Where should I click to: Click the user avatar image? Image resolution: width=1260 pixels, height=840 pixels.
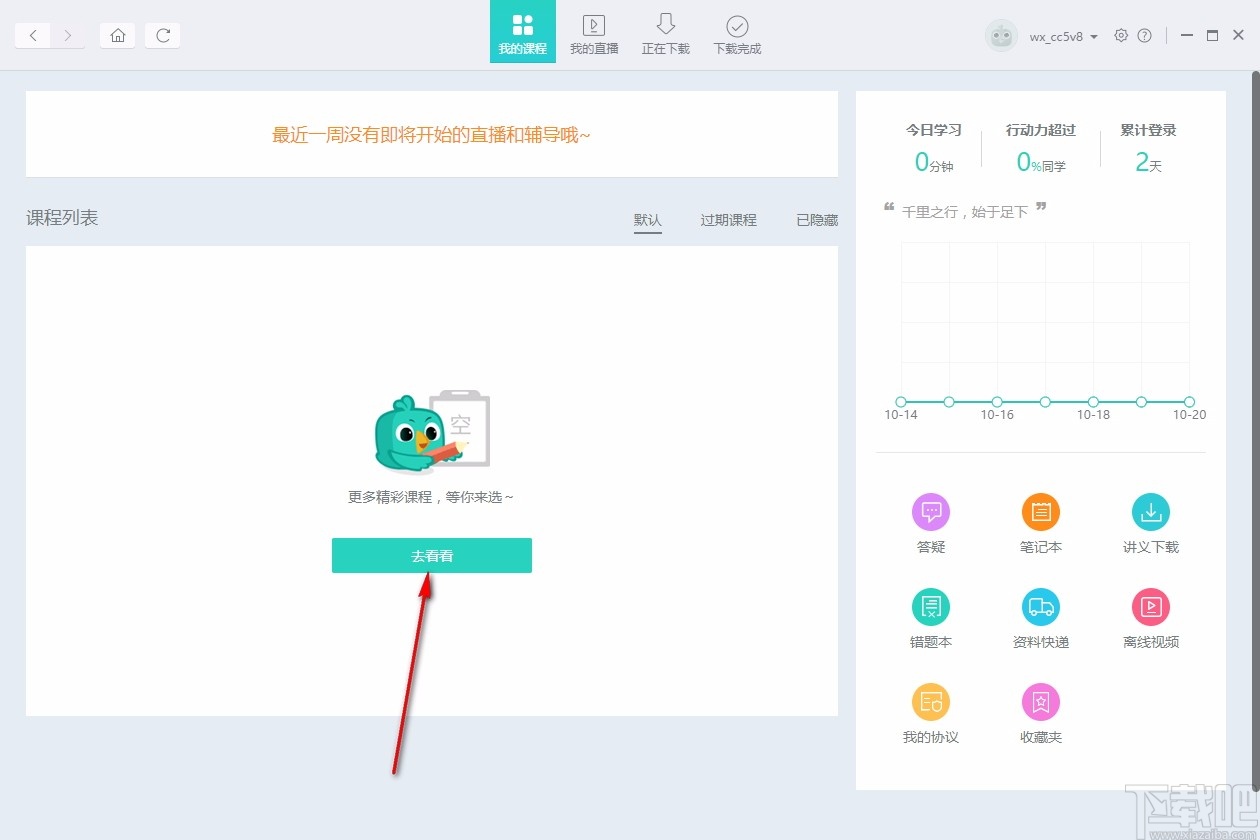[1001, 35]
